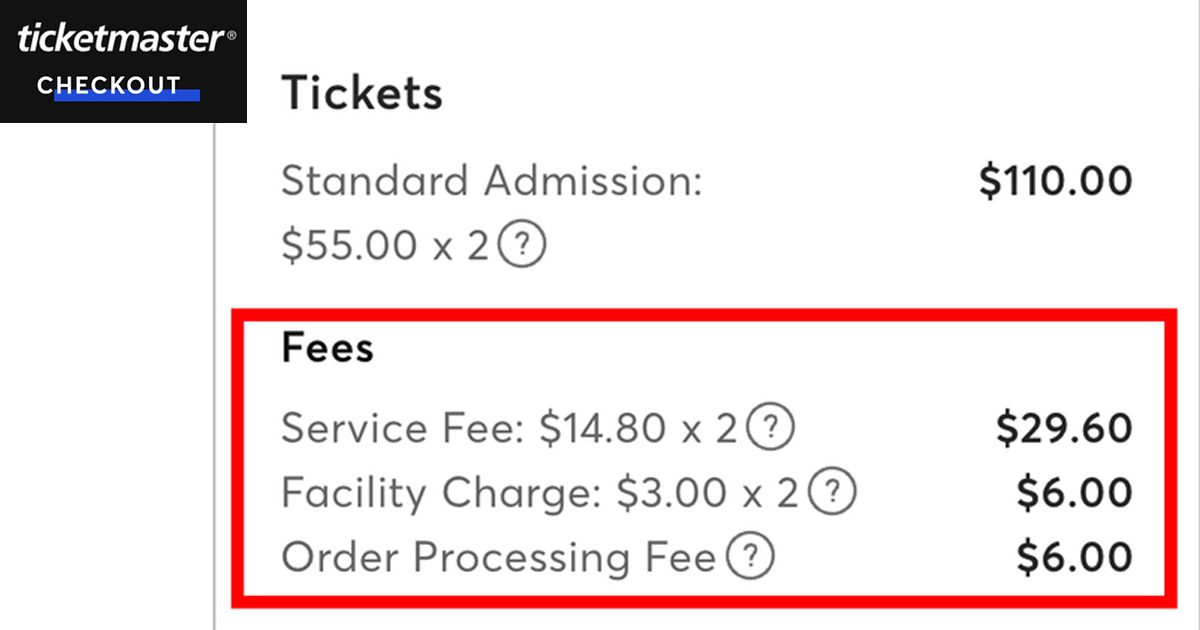Image resolution: width=1200 pixels, height=630 pixels.
Task: Click the vertical divider line left of Tickets
Action: tap(215, 376)
